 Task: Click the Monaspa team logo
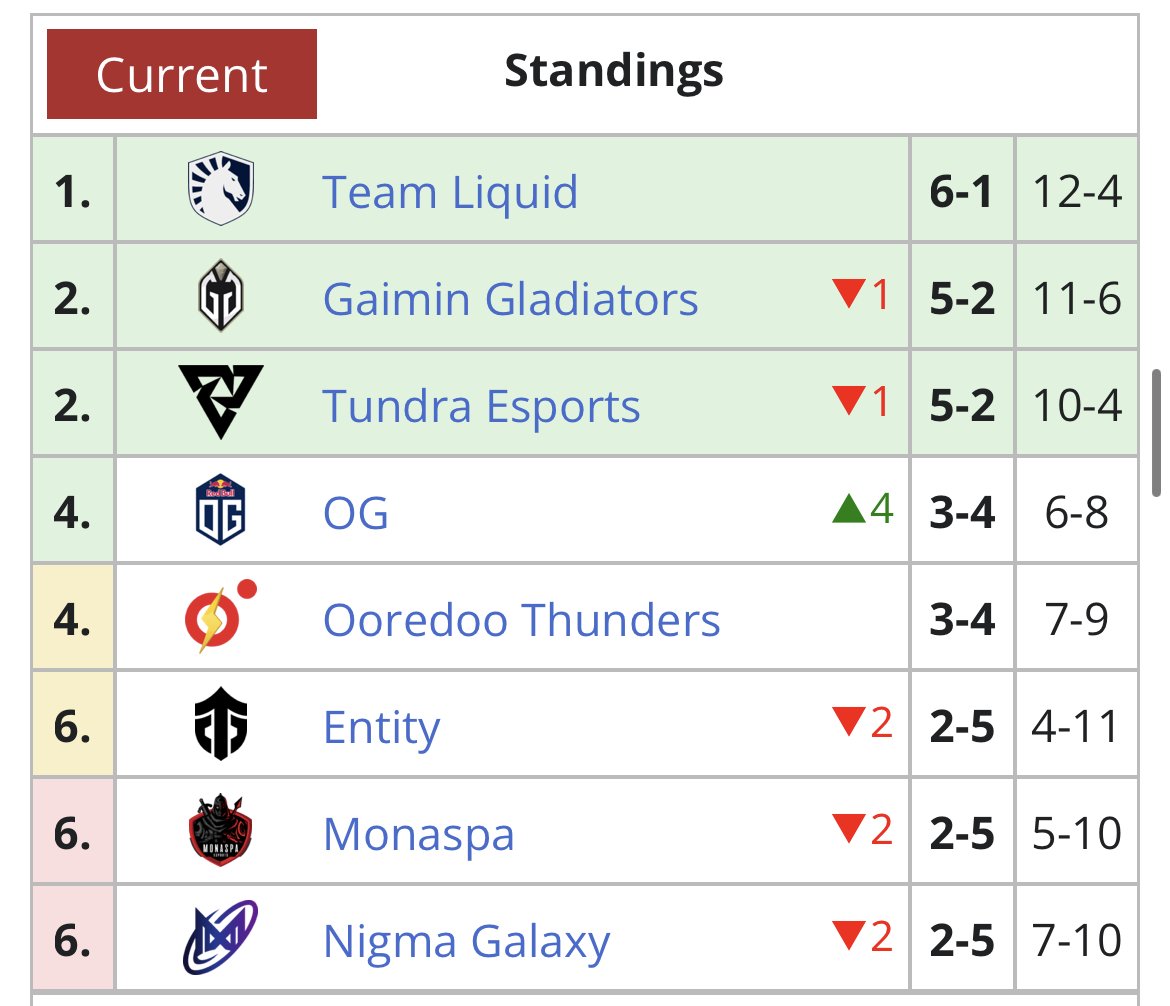pos(221,831)
